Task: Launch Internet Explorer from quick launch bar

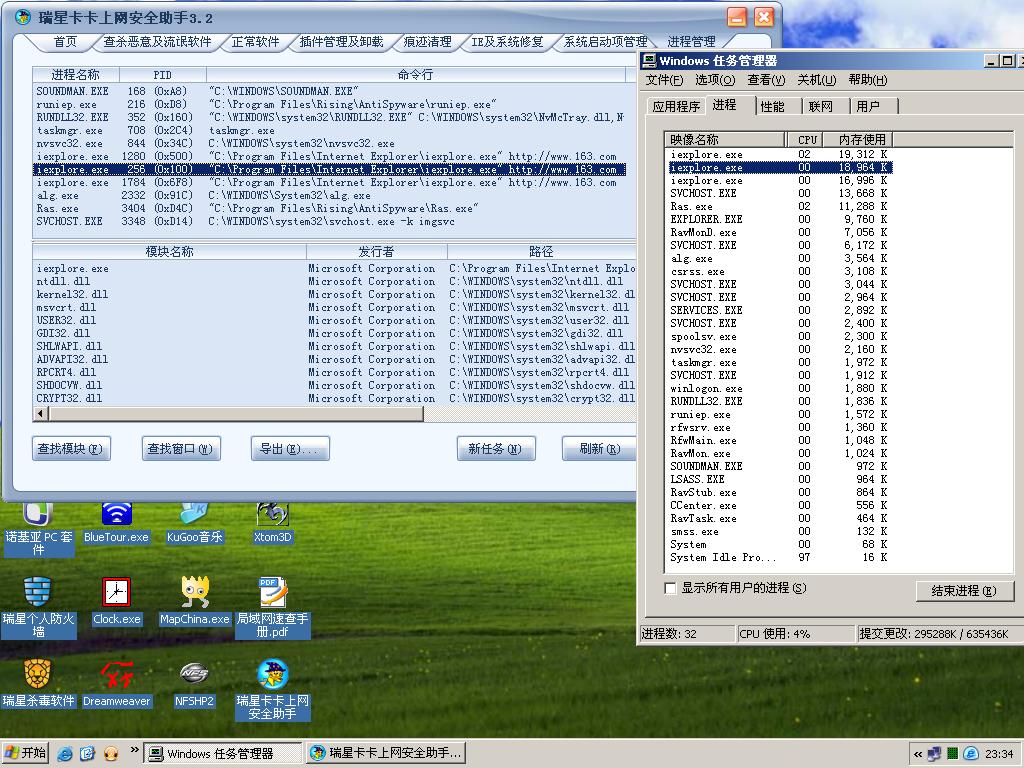Action: pyautogui.click(x=65, y=753)
